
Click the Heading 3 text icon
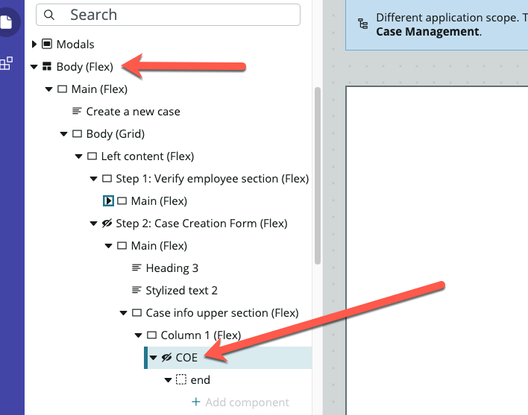(136, 268)
